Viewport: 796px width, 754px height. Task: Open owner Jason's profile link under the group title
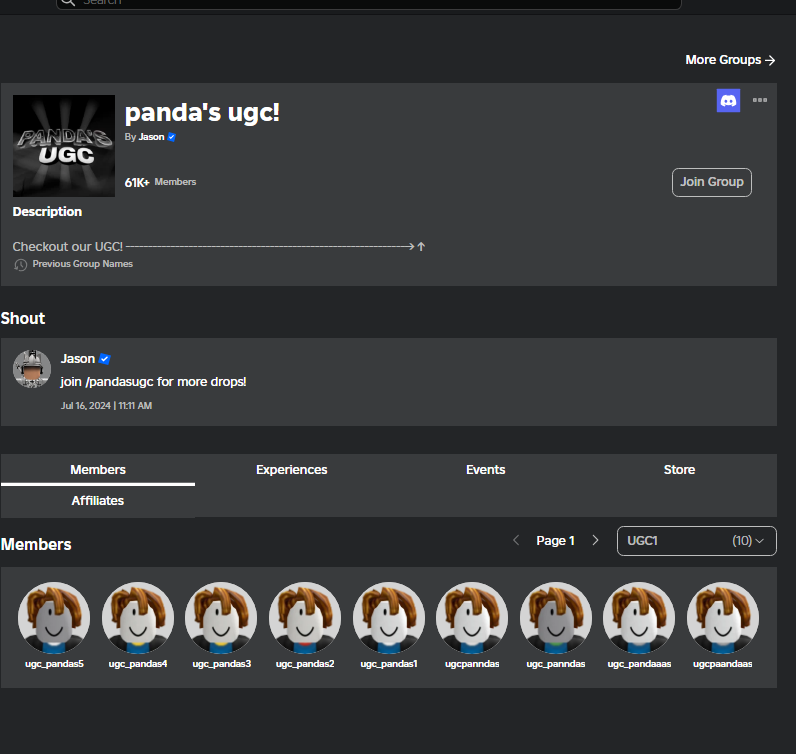(151, 137)
